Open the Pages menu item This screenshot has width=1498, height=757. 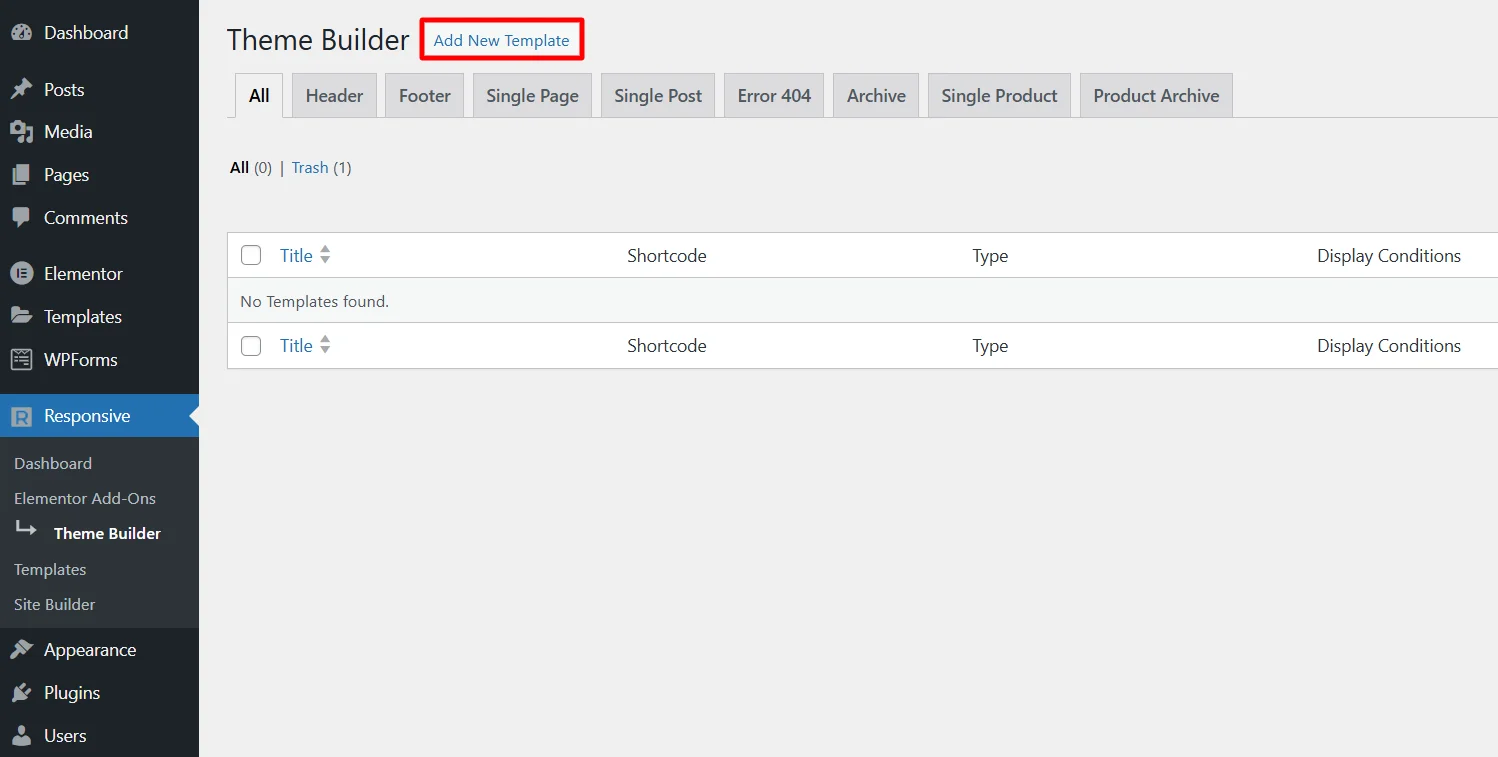point(66,175)
